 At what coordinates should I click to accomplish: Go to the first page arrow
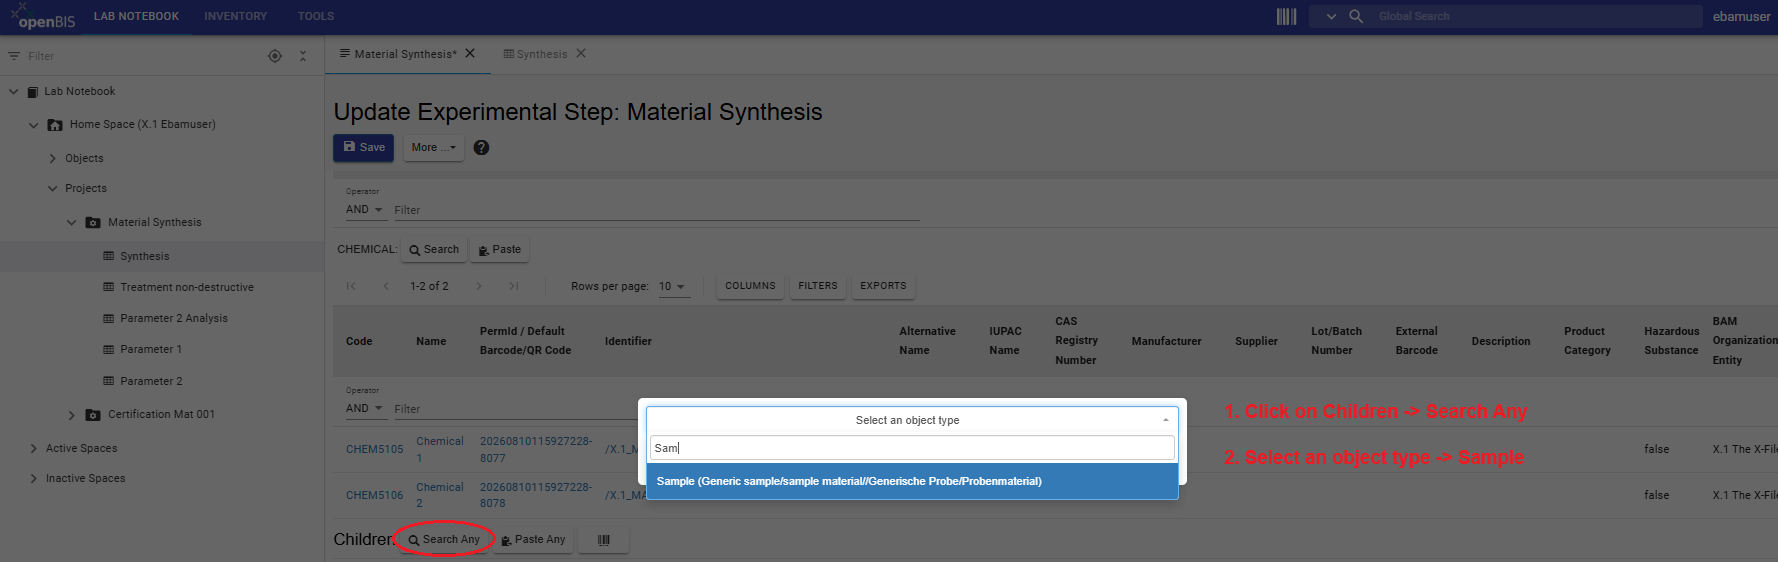pyautogui.click(x=351, y=286)
